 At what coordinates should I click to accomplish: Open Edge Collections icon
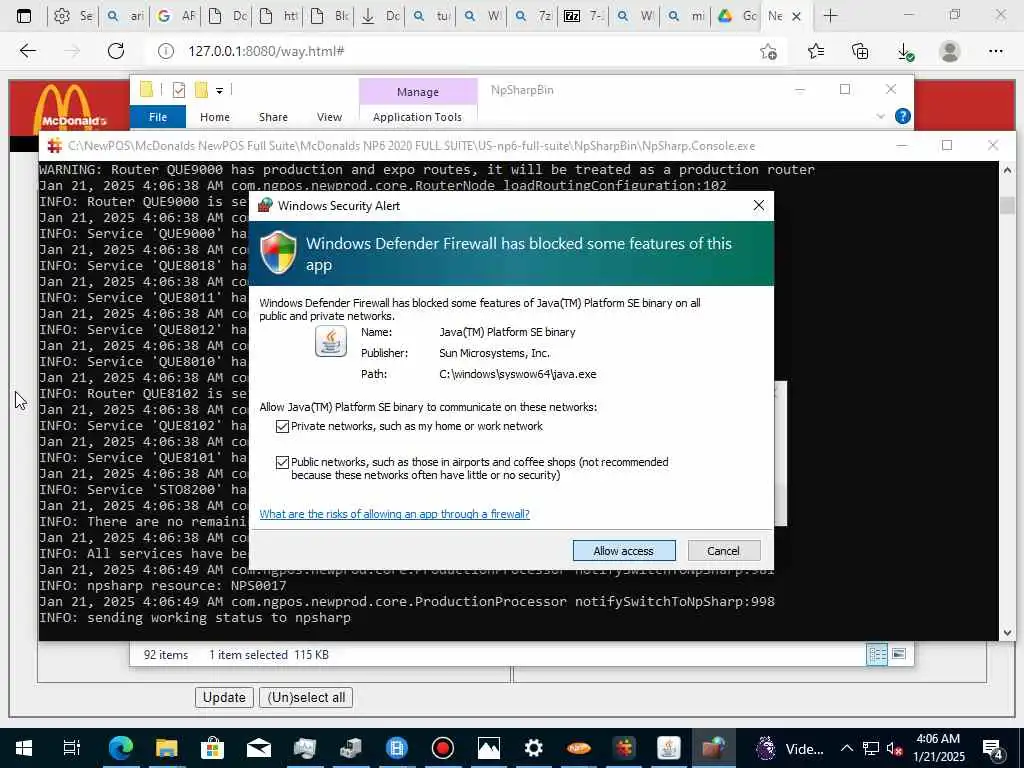click(x=860, y=51)
